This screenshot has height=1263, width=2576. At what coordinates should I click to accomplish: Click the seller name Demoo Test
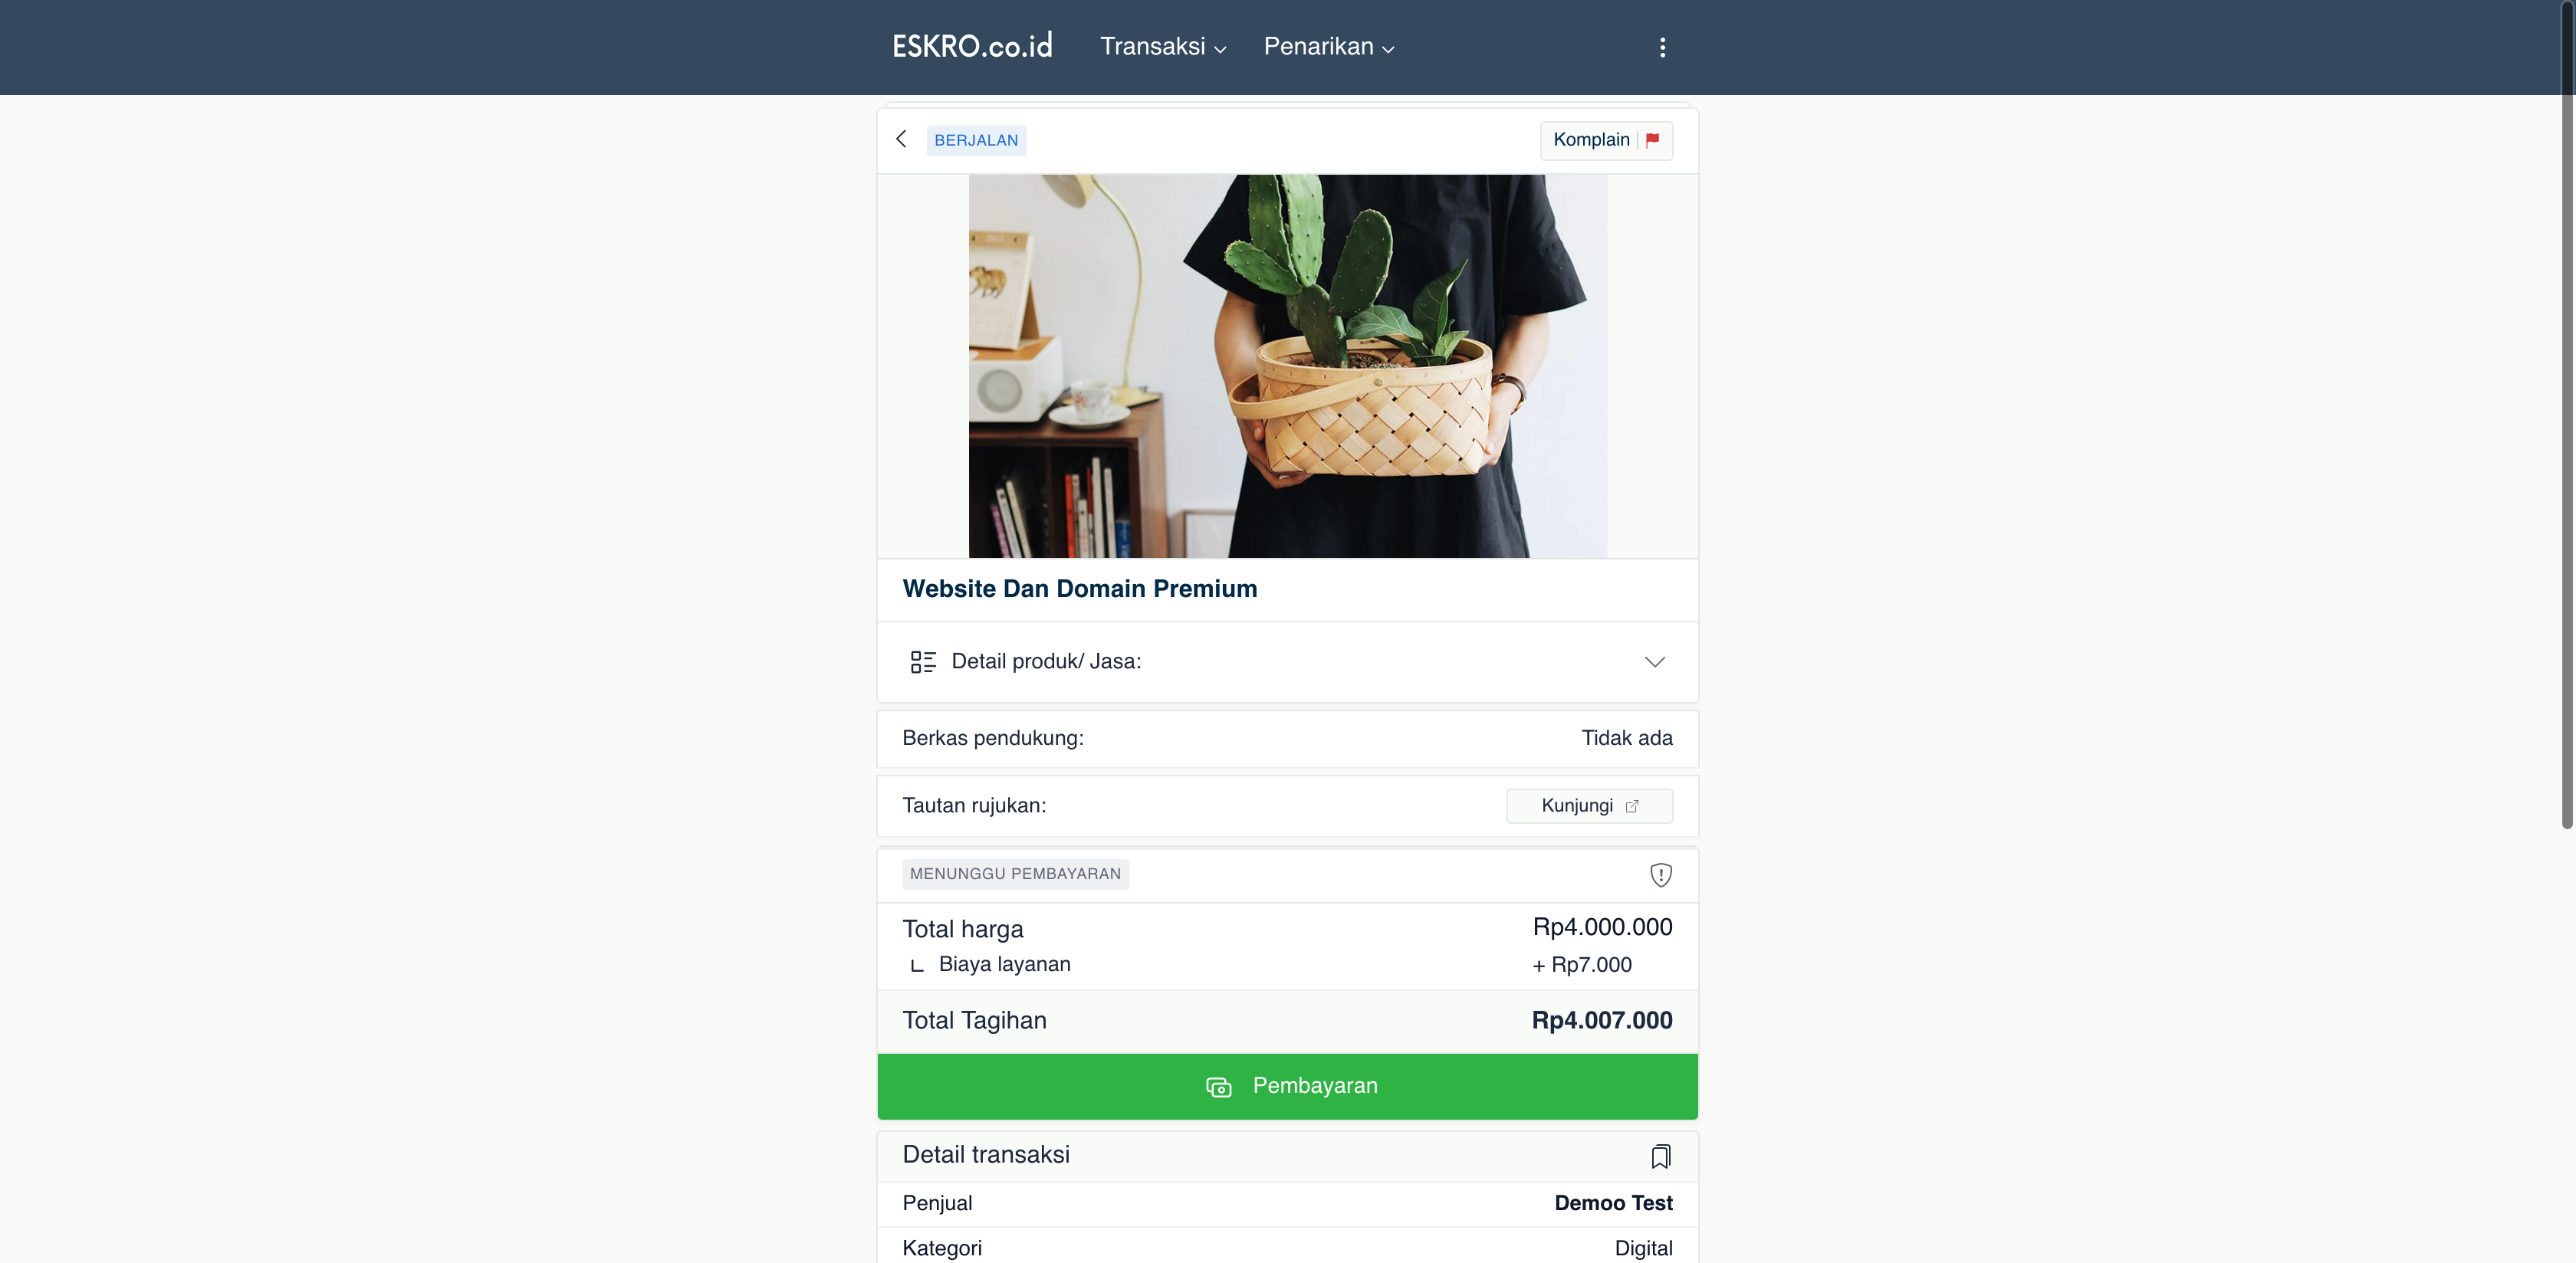1613,1203
